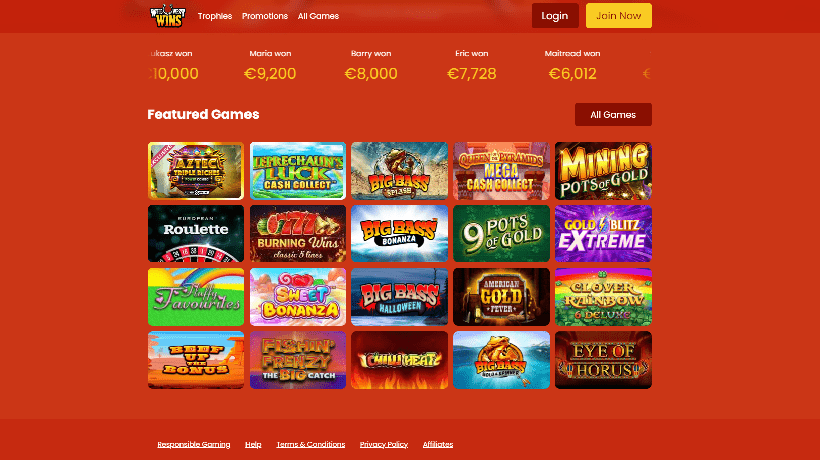Click the Wild West Wins logo

point(167,16)
